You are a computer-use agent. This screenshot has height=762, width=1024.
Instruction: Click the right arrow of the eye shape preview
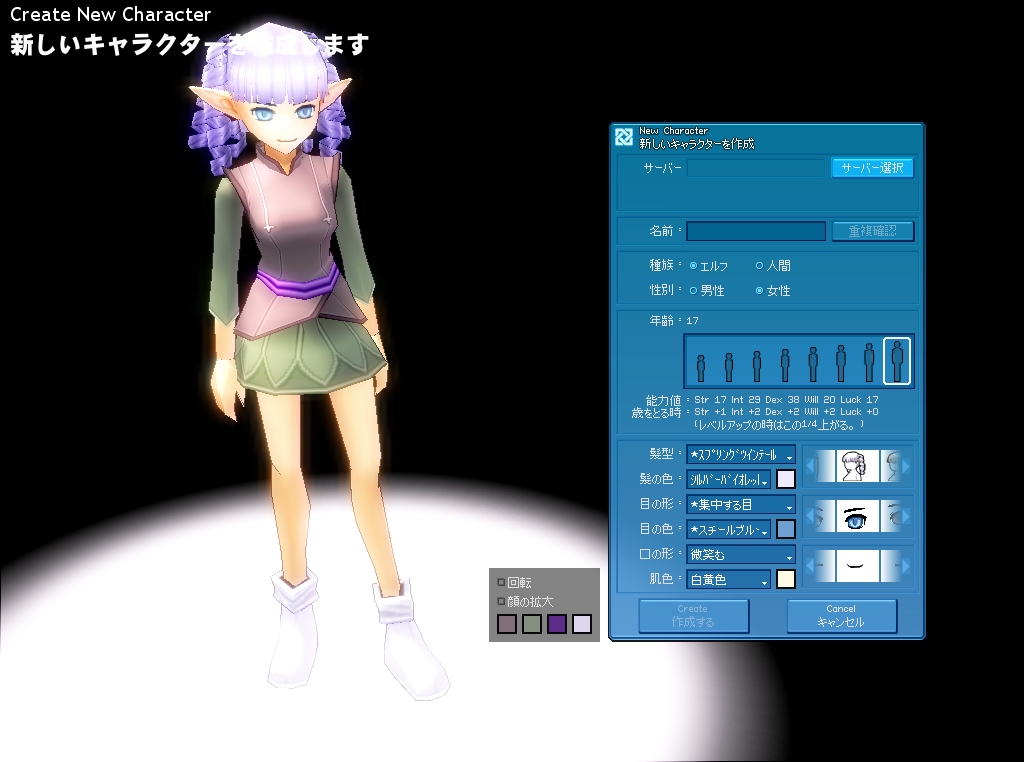click(905, 516)
